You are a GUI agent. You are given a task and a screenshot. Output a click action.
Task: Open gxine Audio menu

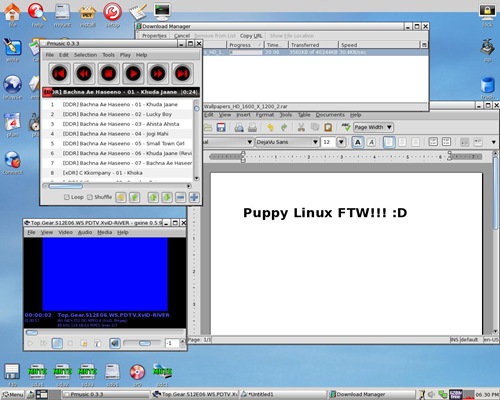point(85,232)
